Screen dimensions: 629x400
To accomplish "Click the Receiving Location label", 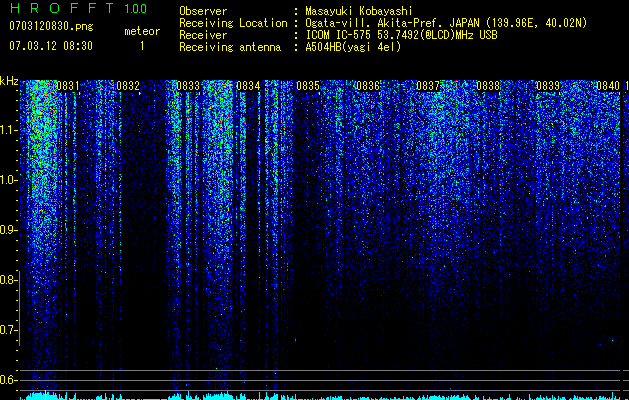I will point(233,23).
